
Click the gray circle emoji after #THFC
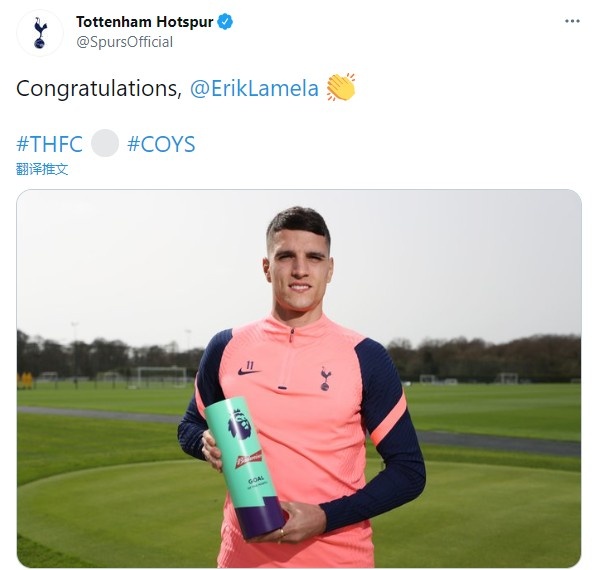[105, 143]
